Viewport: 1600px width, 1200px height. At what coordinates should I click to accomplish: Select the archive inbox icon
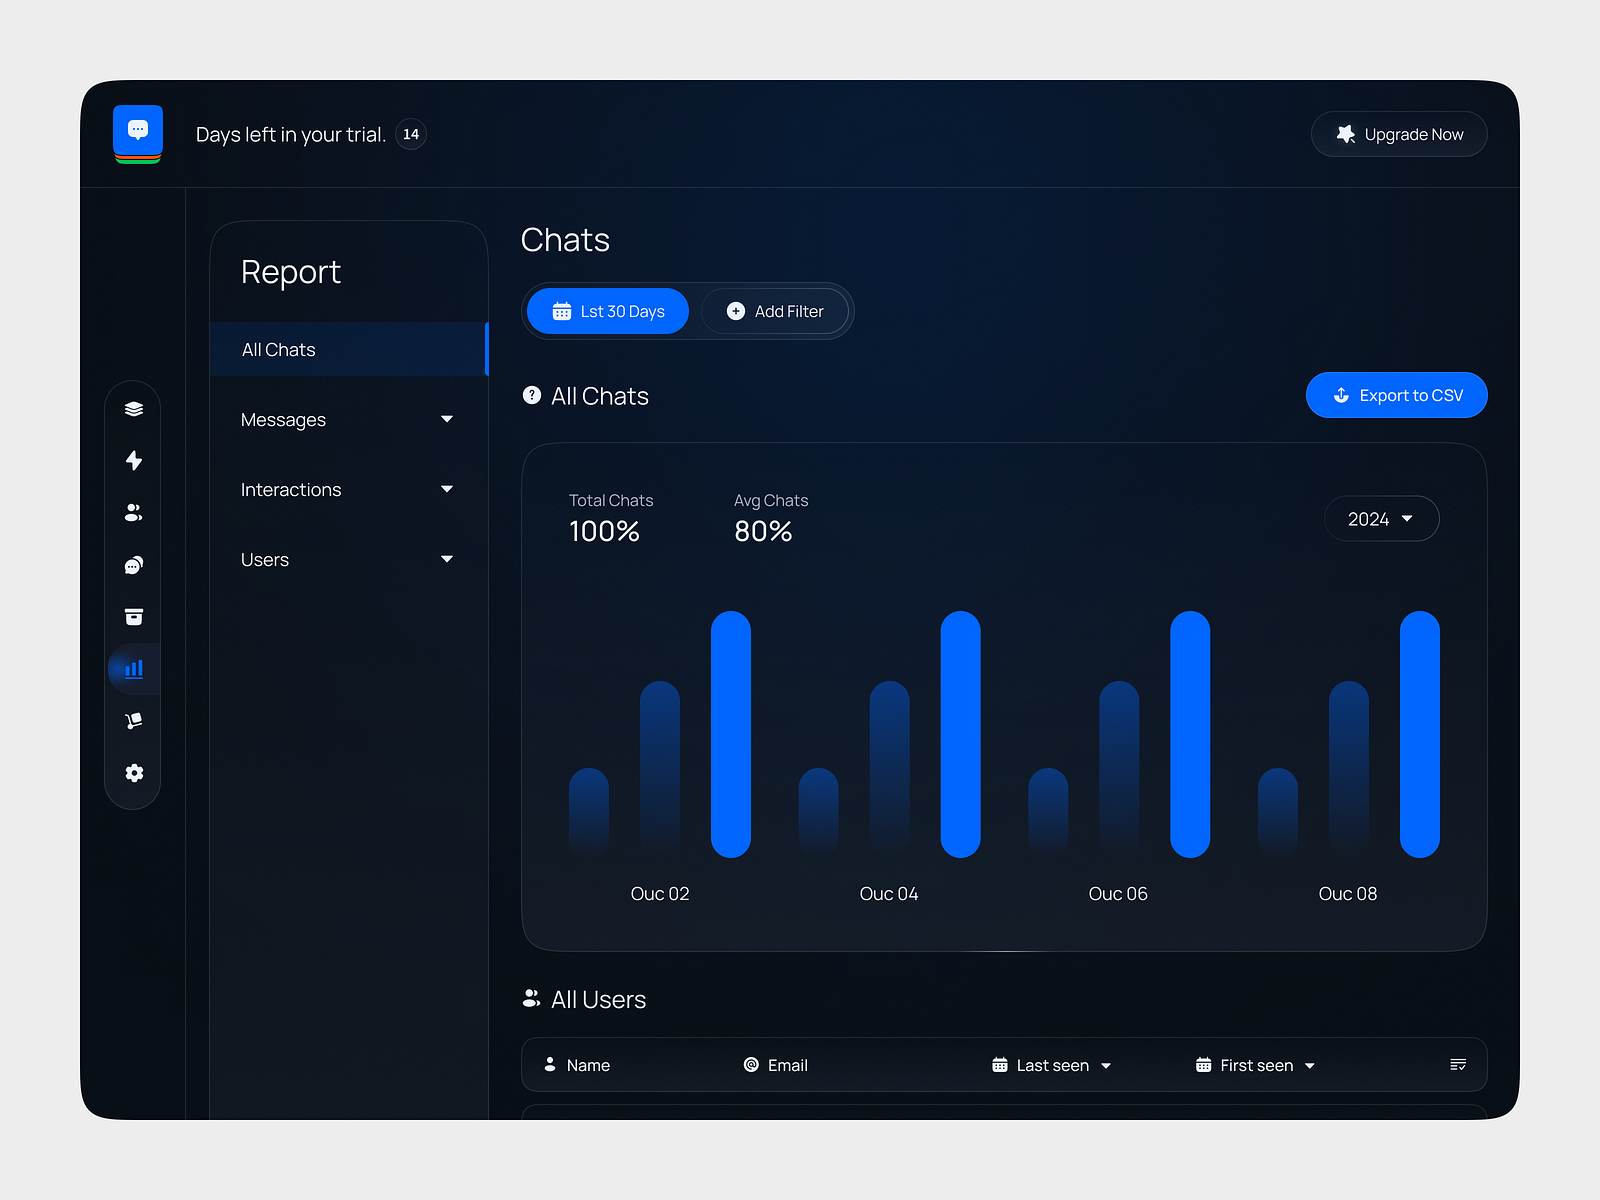pos(133,617)
